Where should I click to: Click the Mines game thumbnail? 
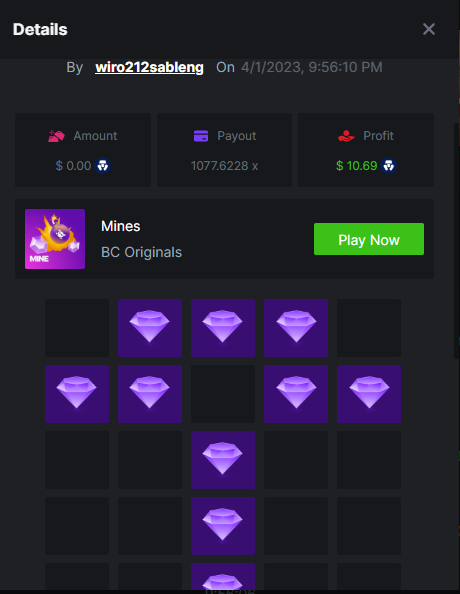click(55, 239)
